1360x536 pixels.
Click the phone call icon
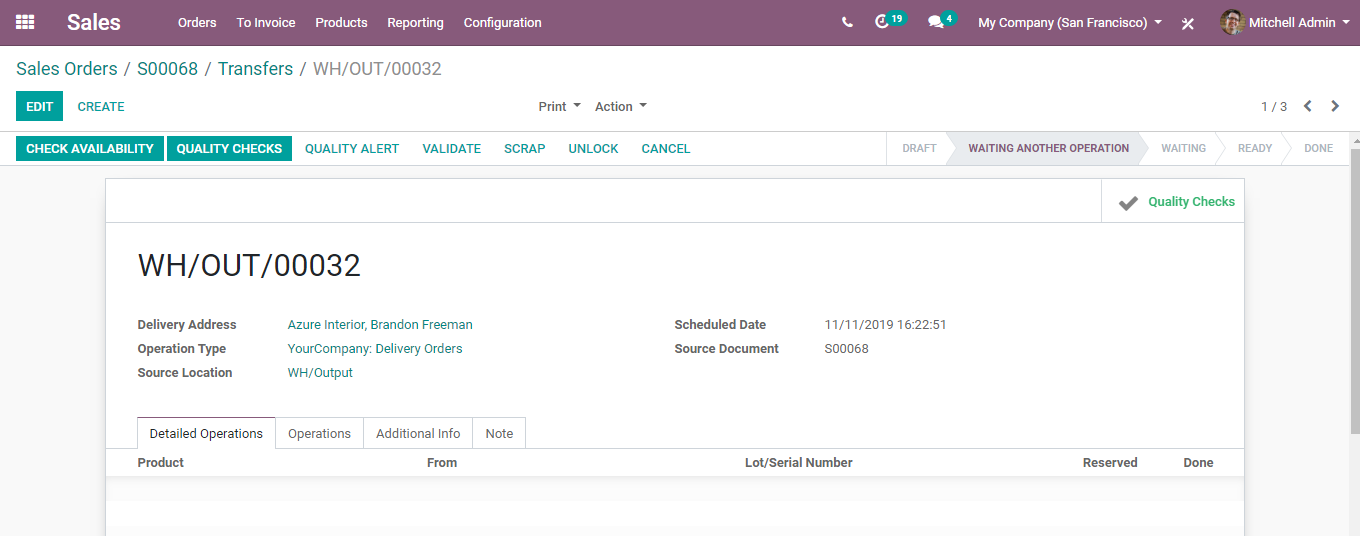coord(847,22)
